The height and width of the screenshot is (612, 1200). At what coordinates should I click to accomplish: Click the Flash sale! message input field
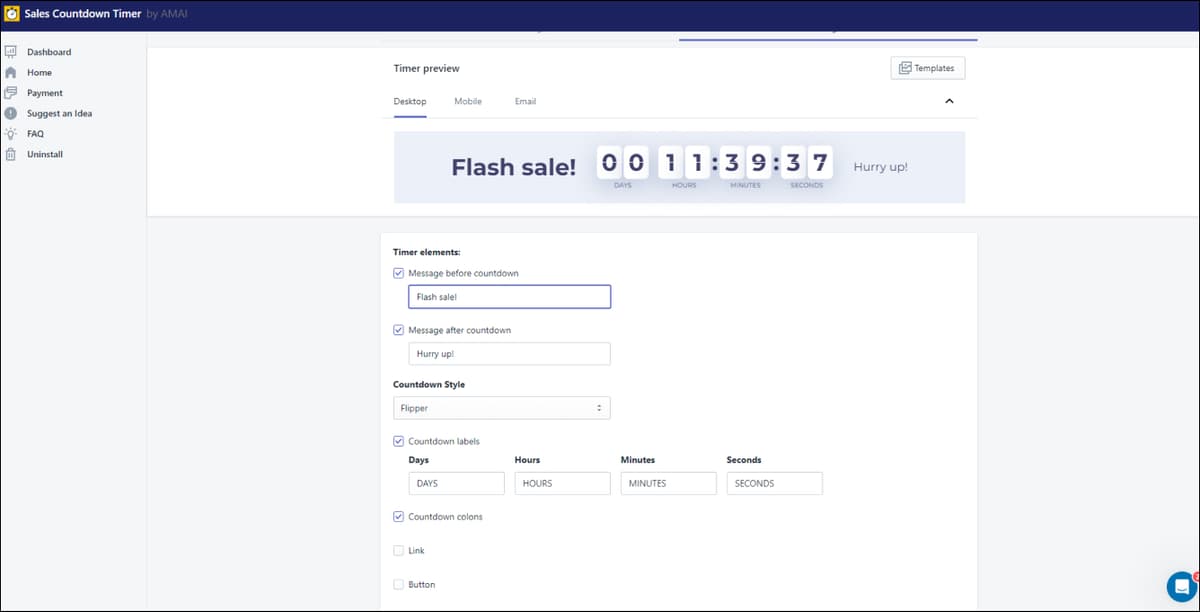pos(509,297)
